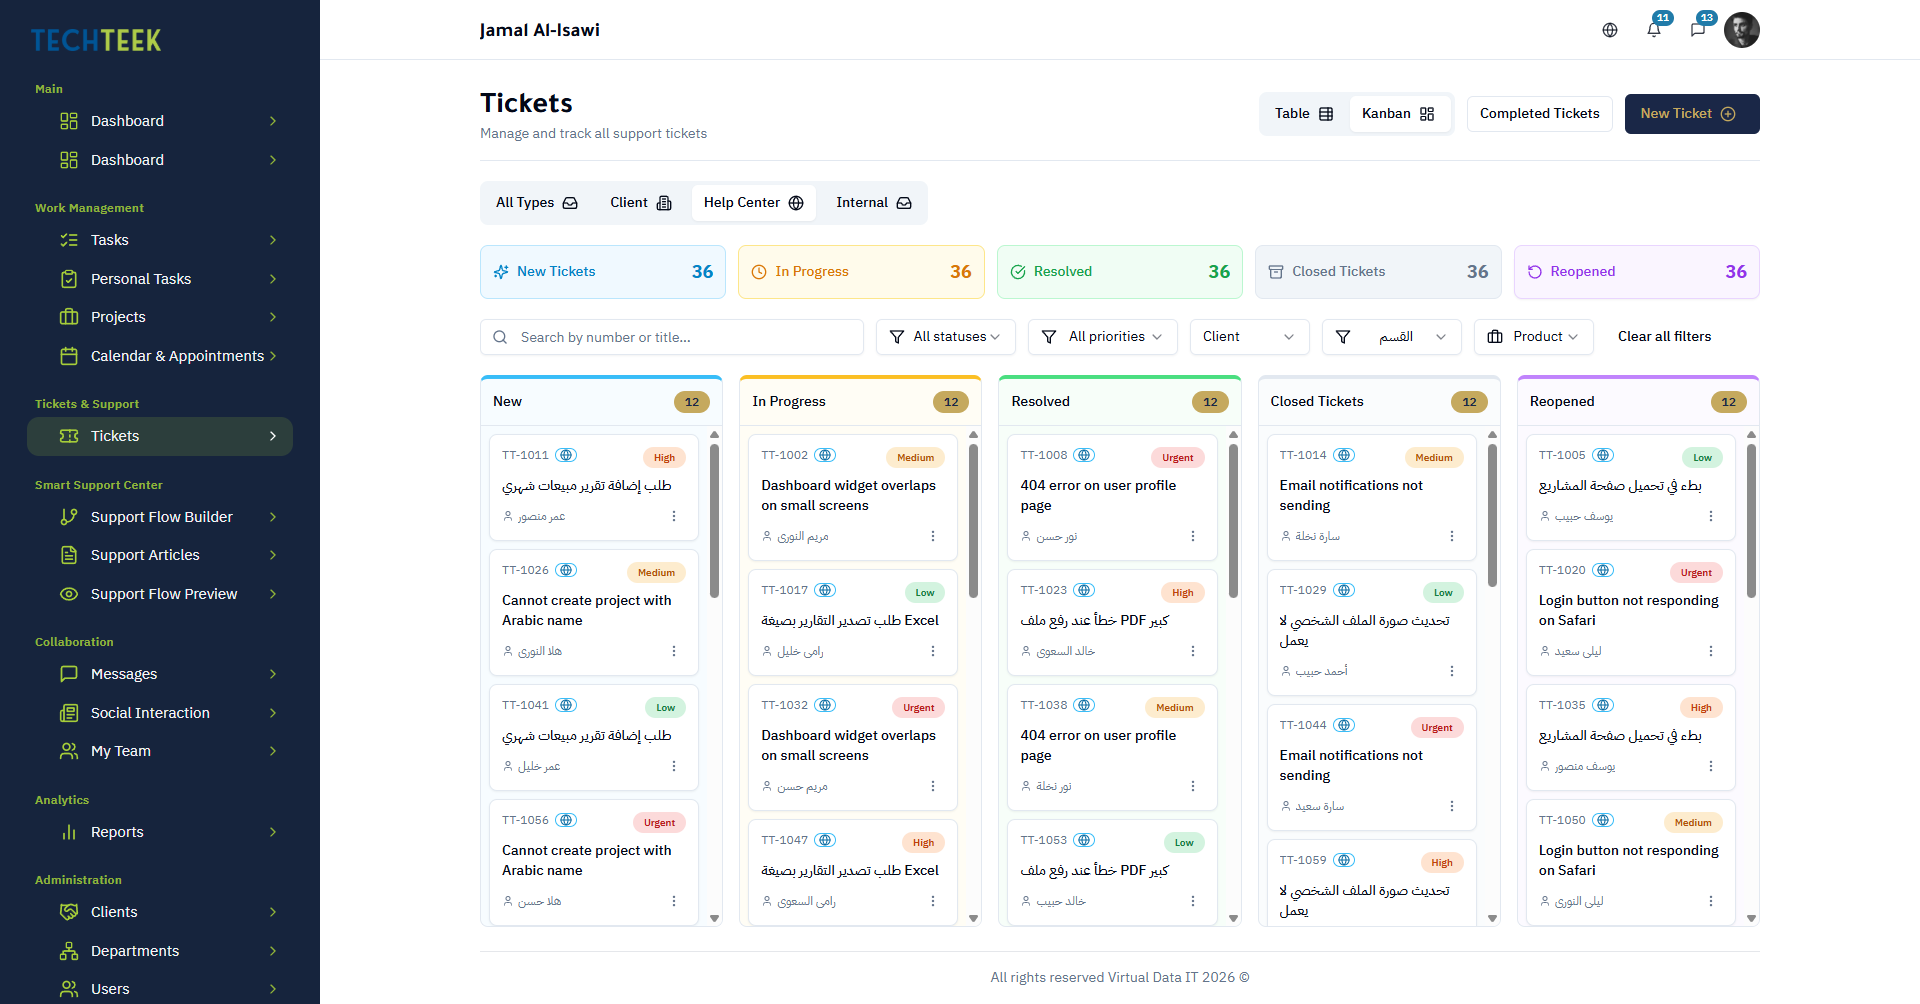Select the Internal ticket type filter
The width and height of the screenshot is (1920, 1004).
click(x=874, y=203)
